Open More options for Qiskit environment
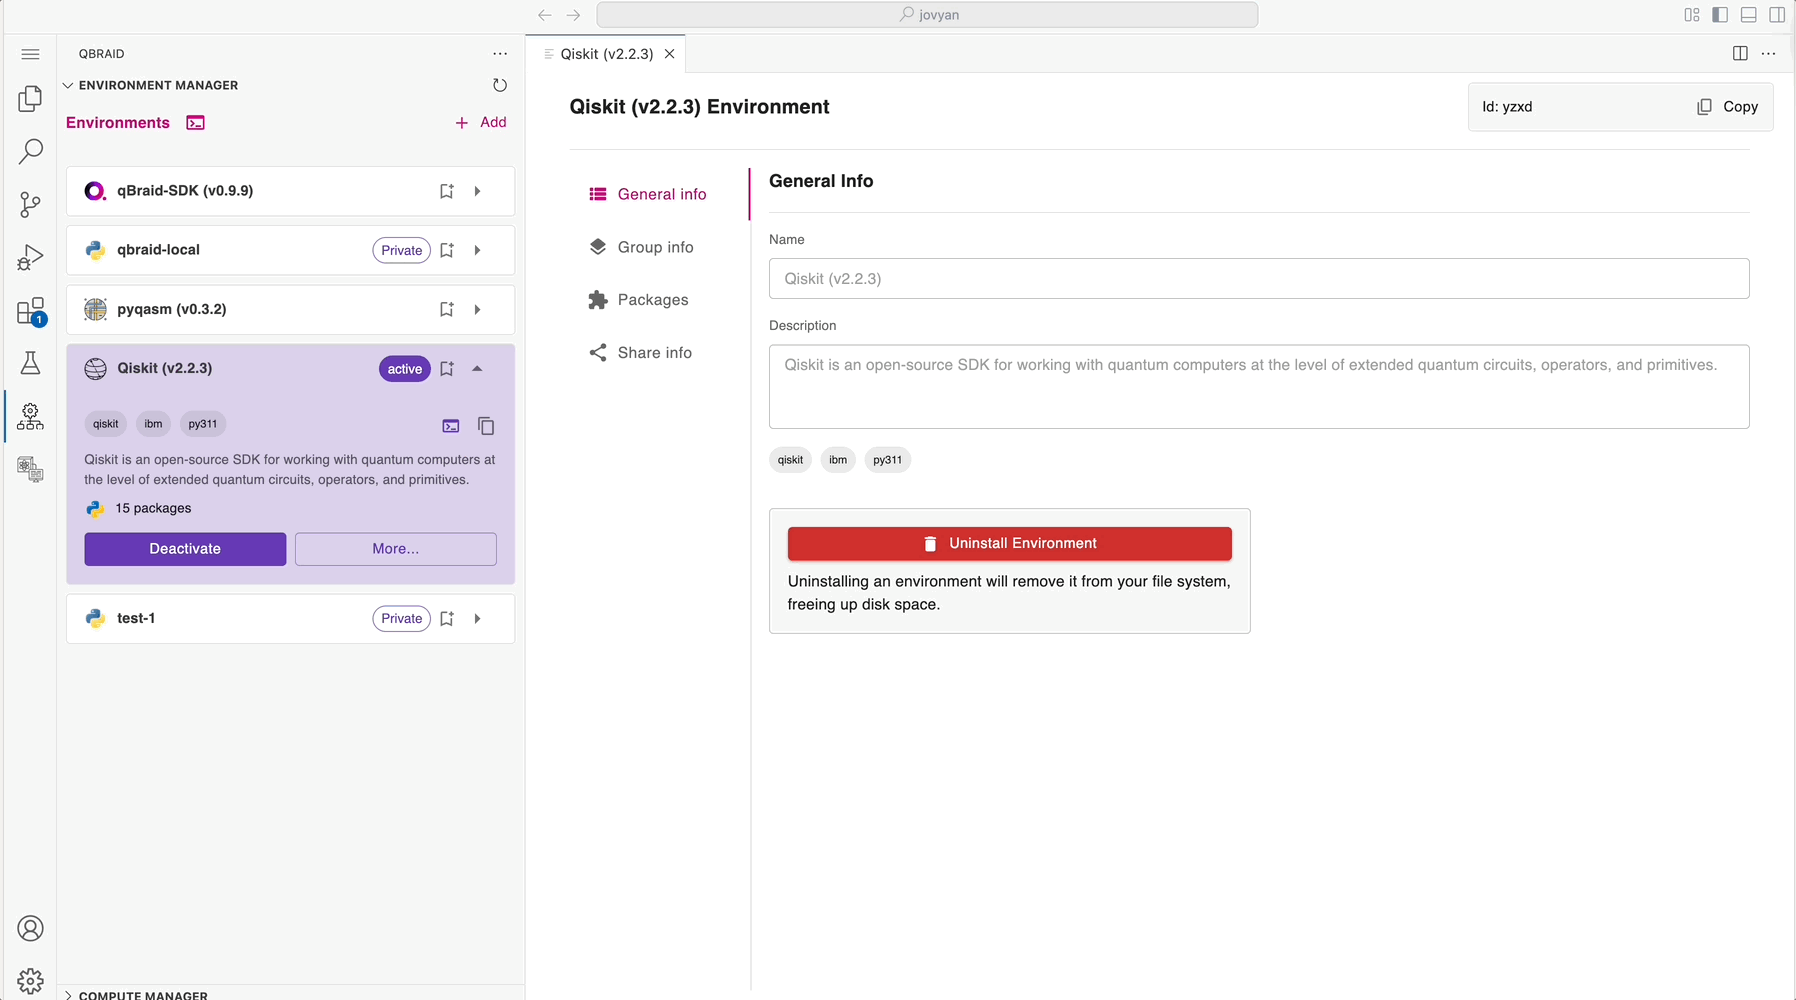The width and height of the screenshot is (1796, 1000). [396, 549]
